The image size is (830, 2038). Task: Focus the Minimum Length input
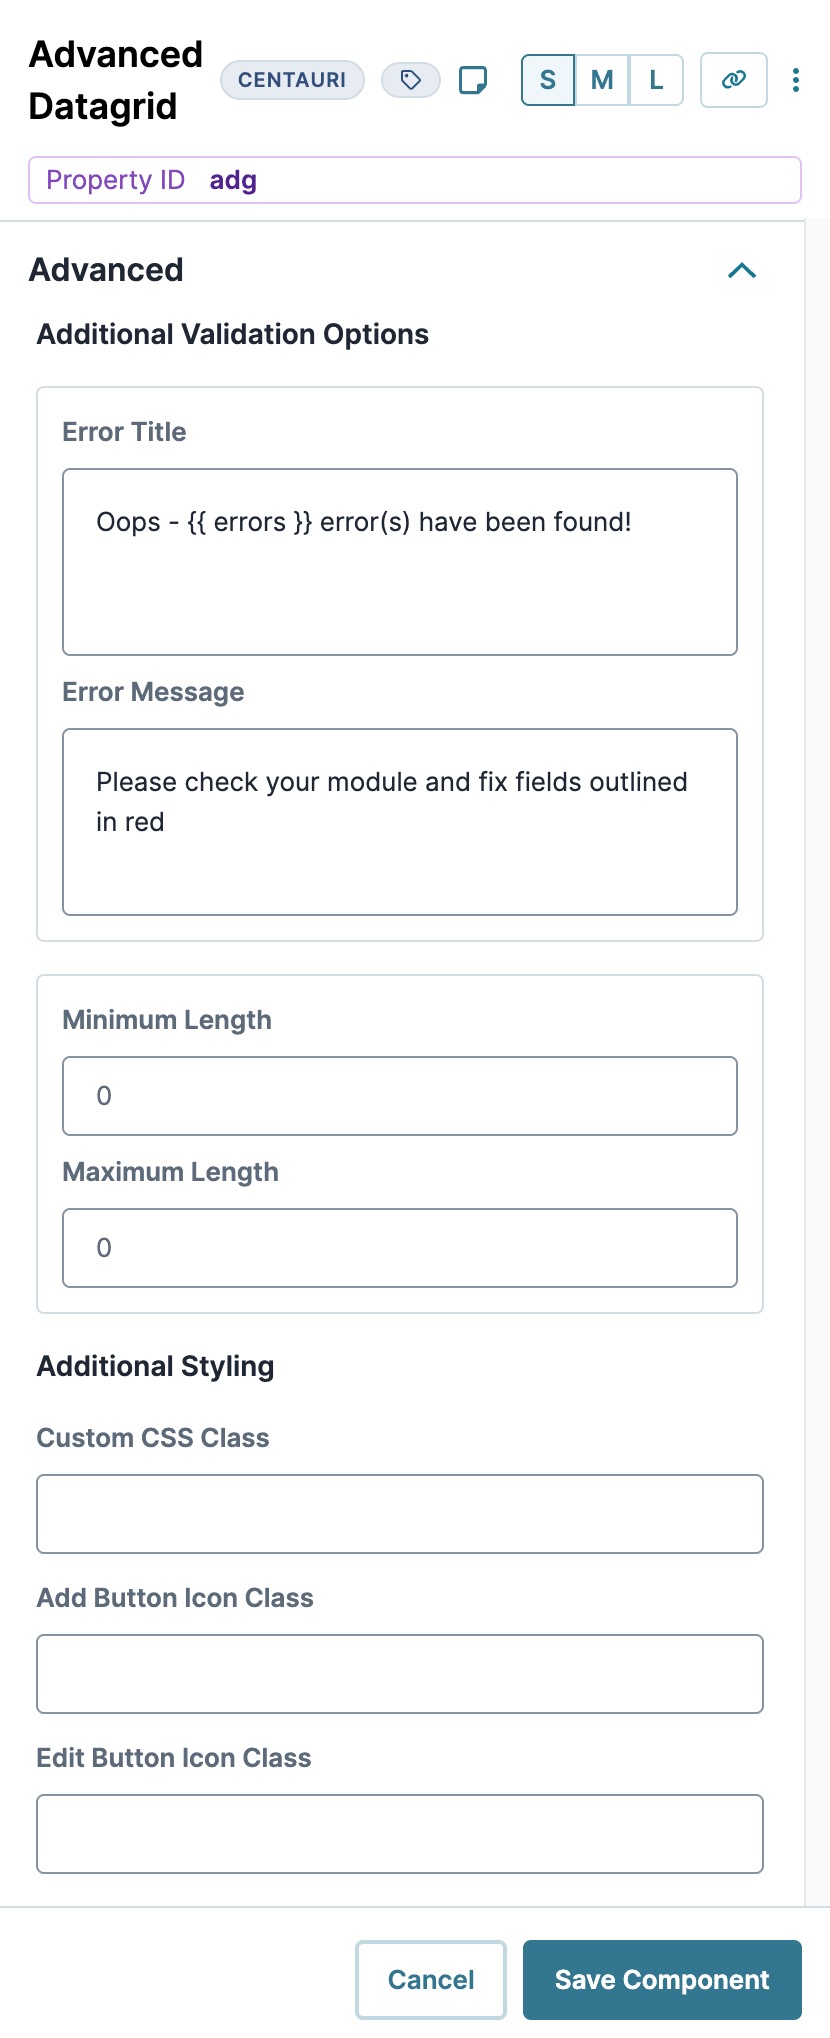pos(400,1096)
